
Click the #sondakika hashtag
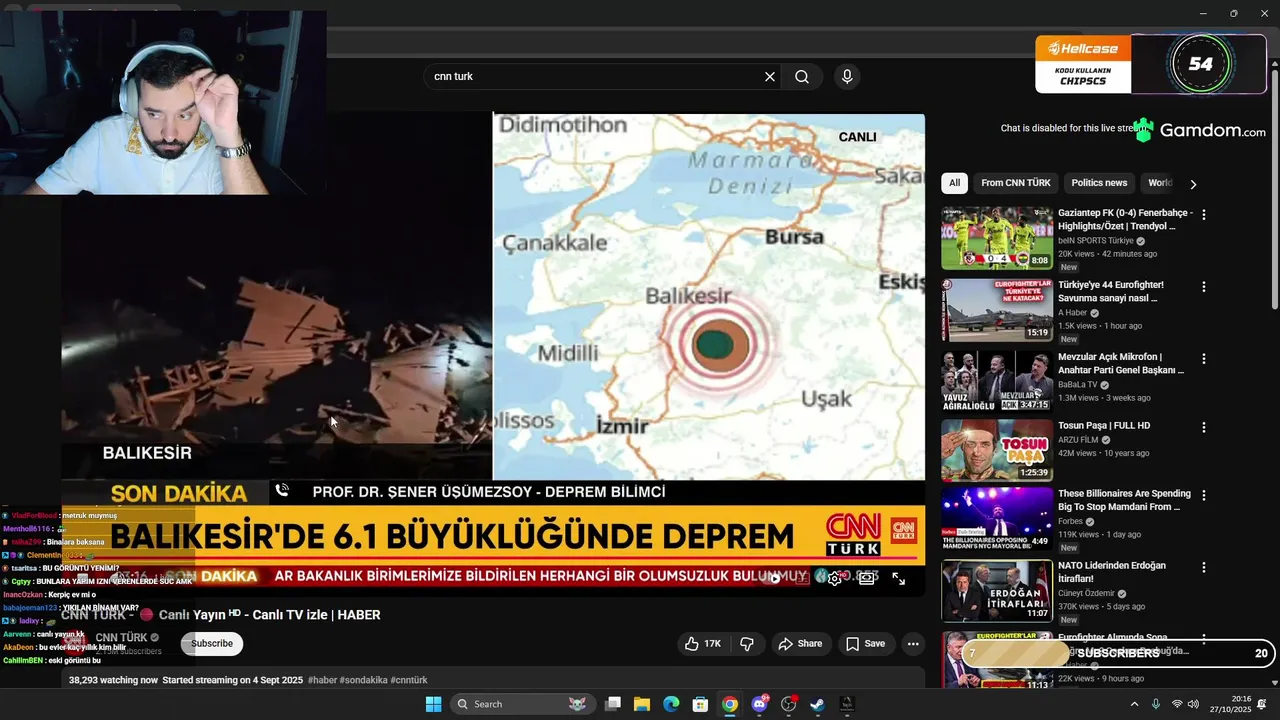click(x=363, y=680)
